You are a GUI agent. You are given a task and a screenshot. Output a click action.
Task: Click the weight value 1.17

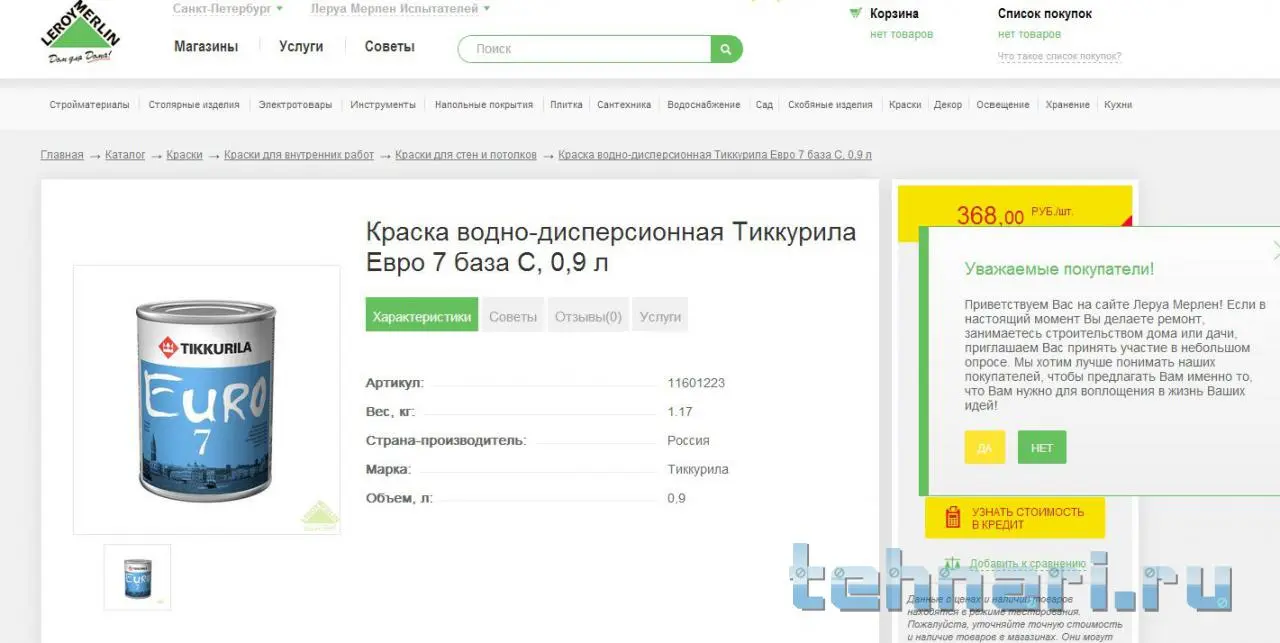click(680, 412)
